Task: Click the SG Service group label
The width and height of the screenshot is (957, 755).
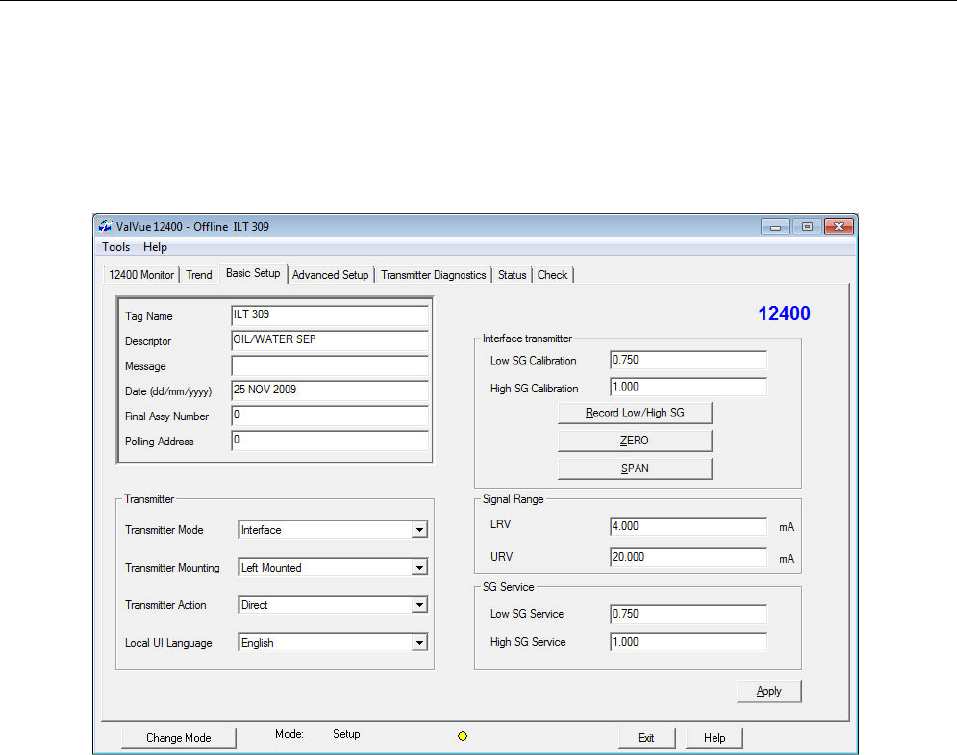Action: tap(508, 587)
